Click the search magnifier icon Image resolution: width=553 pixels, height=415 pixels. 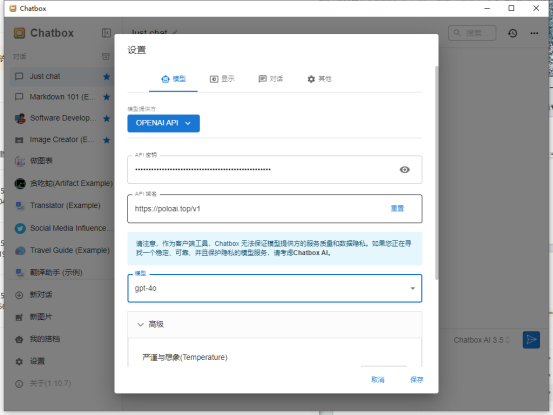coord(457,33)
